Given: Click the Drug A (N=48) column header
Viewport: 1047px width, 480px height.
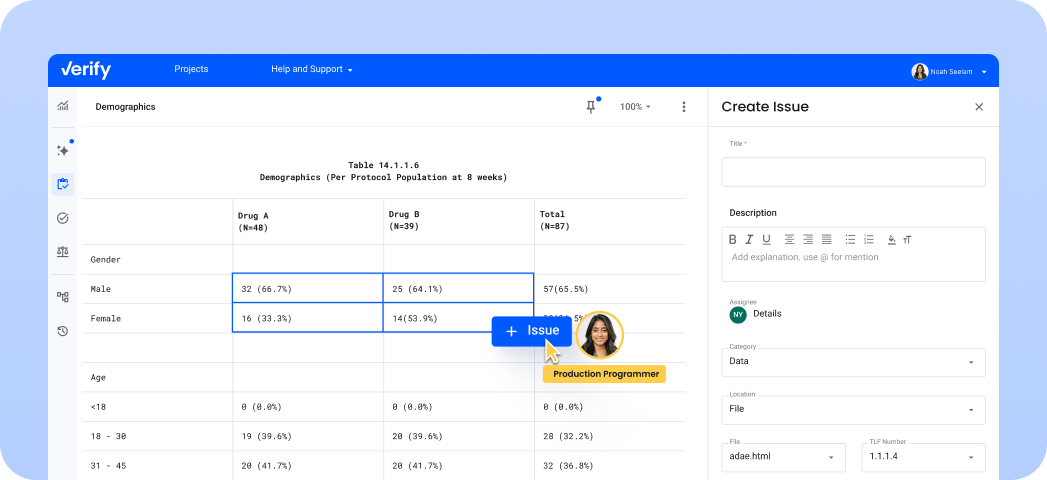Looking at the screenshot, I should (308, 221).
